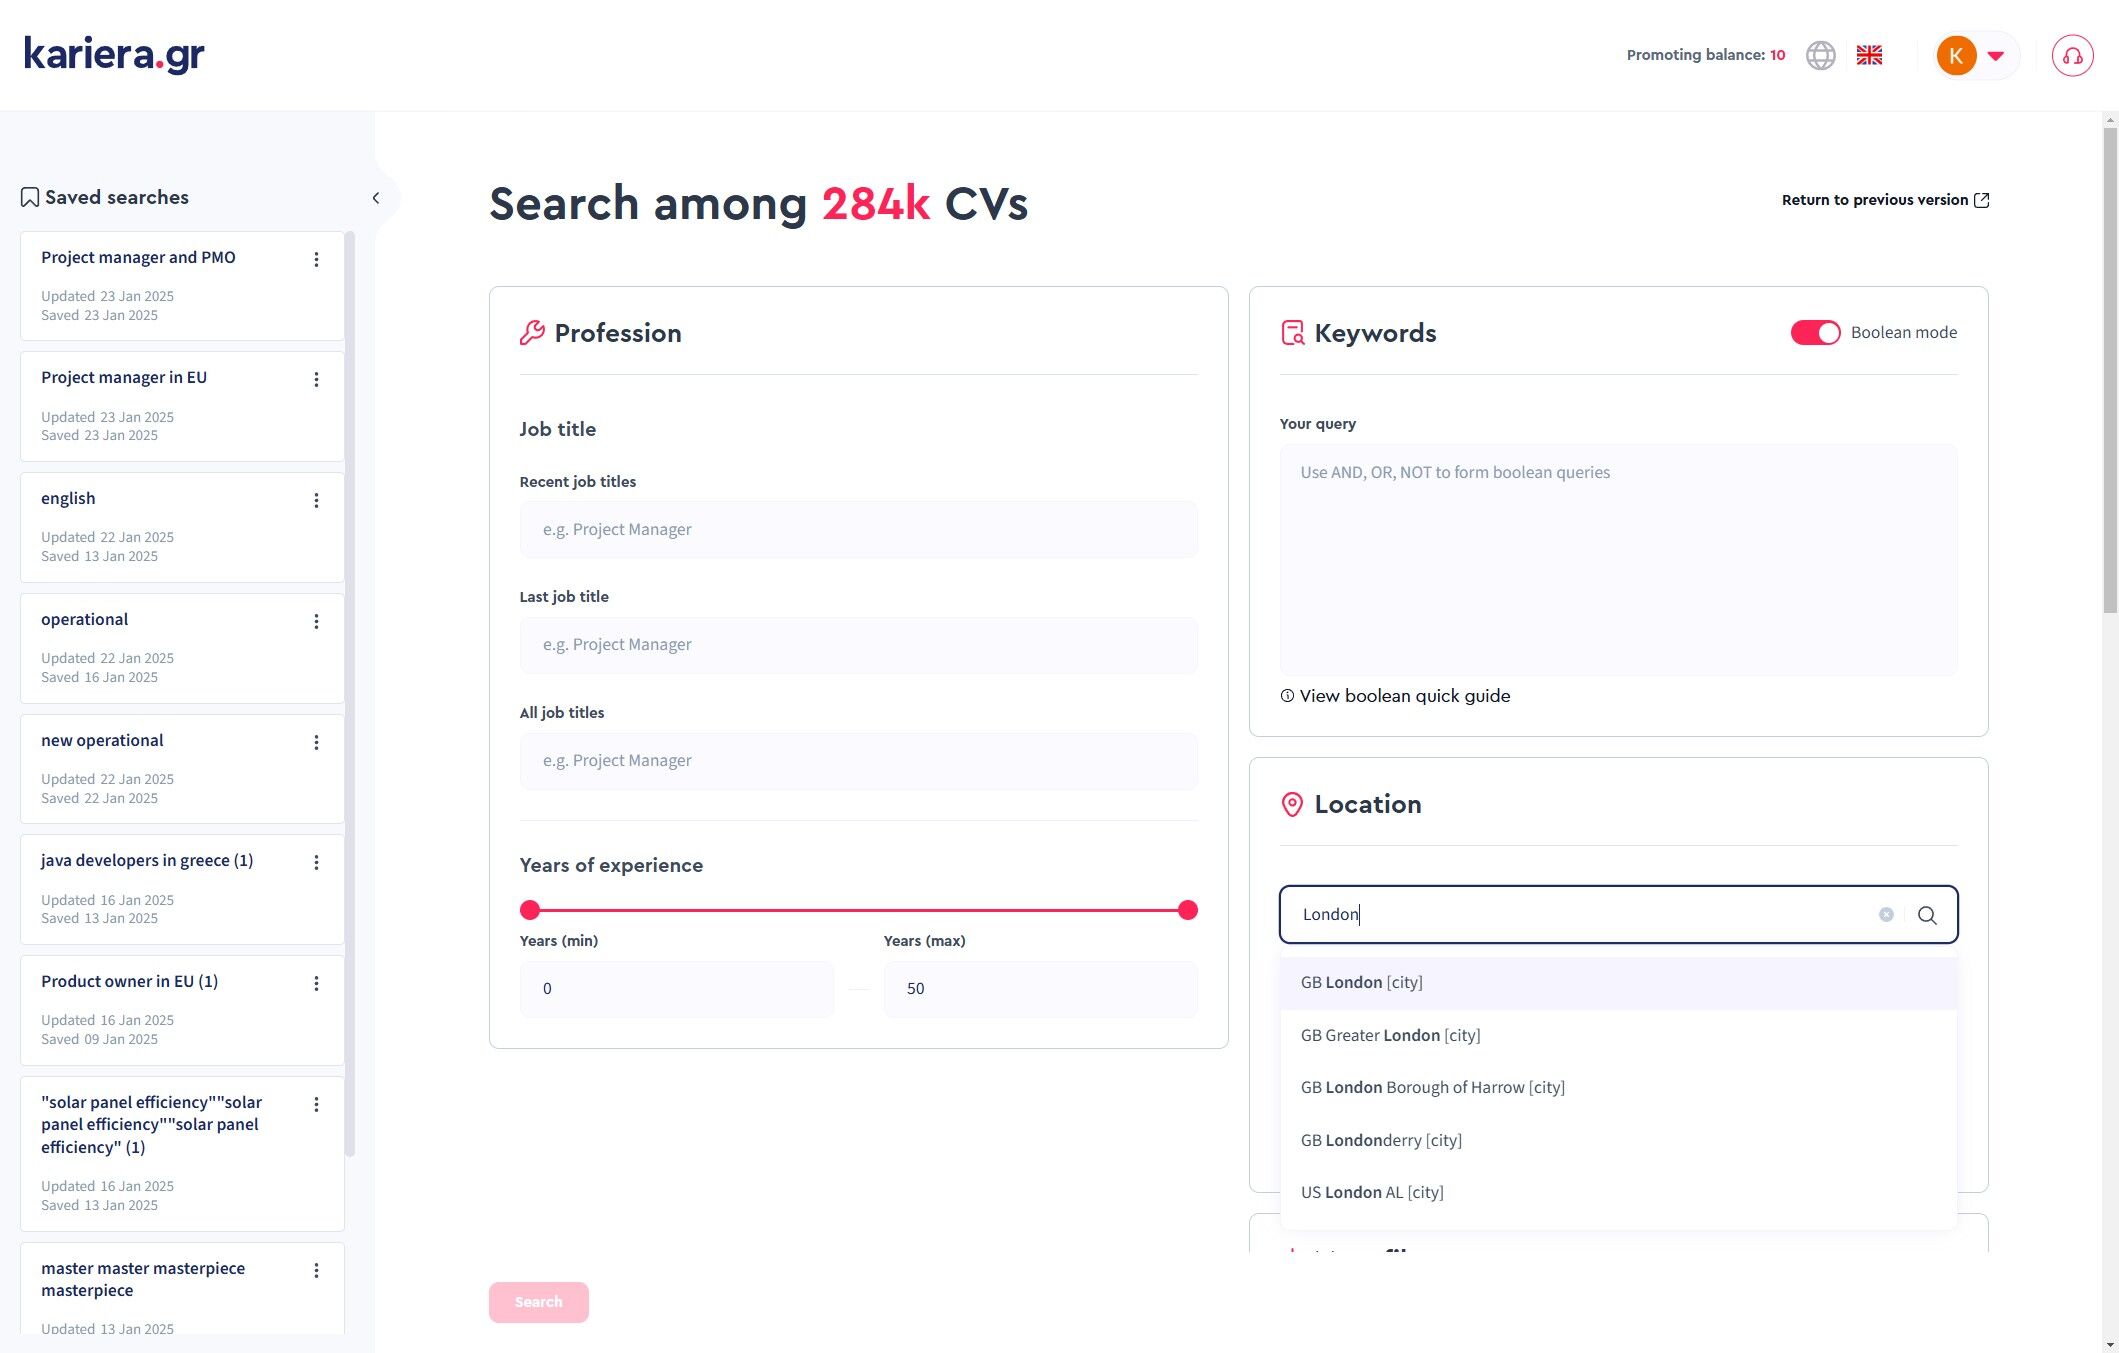This screenshot has width=2119, height=1353.
Task: Choose GB Londonderry from suggestions
Action: click(x=1381, y=1140)
